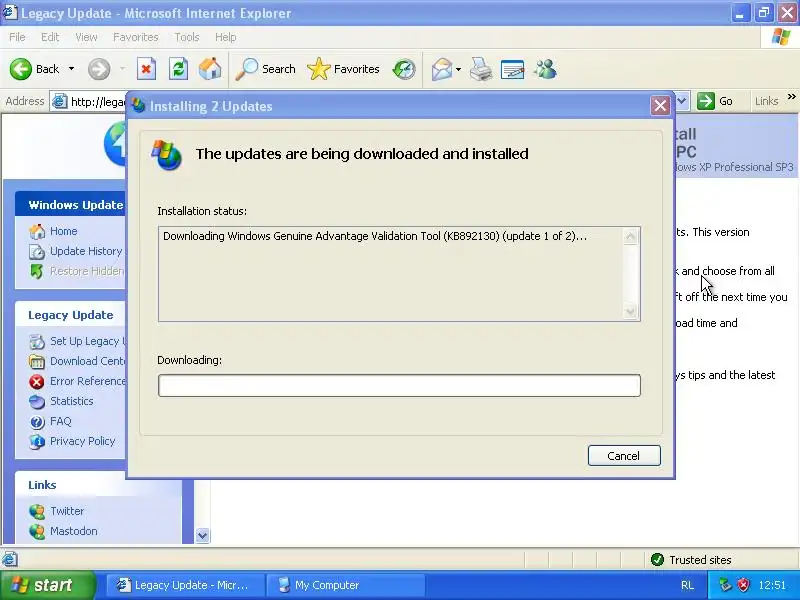The width and height of the screenshot is (800, 600).
Task: Open the Help menu
Action: [x=226, y=37]
